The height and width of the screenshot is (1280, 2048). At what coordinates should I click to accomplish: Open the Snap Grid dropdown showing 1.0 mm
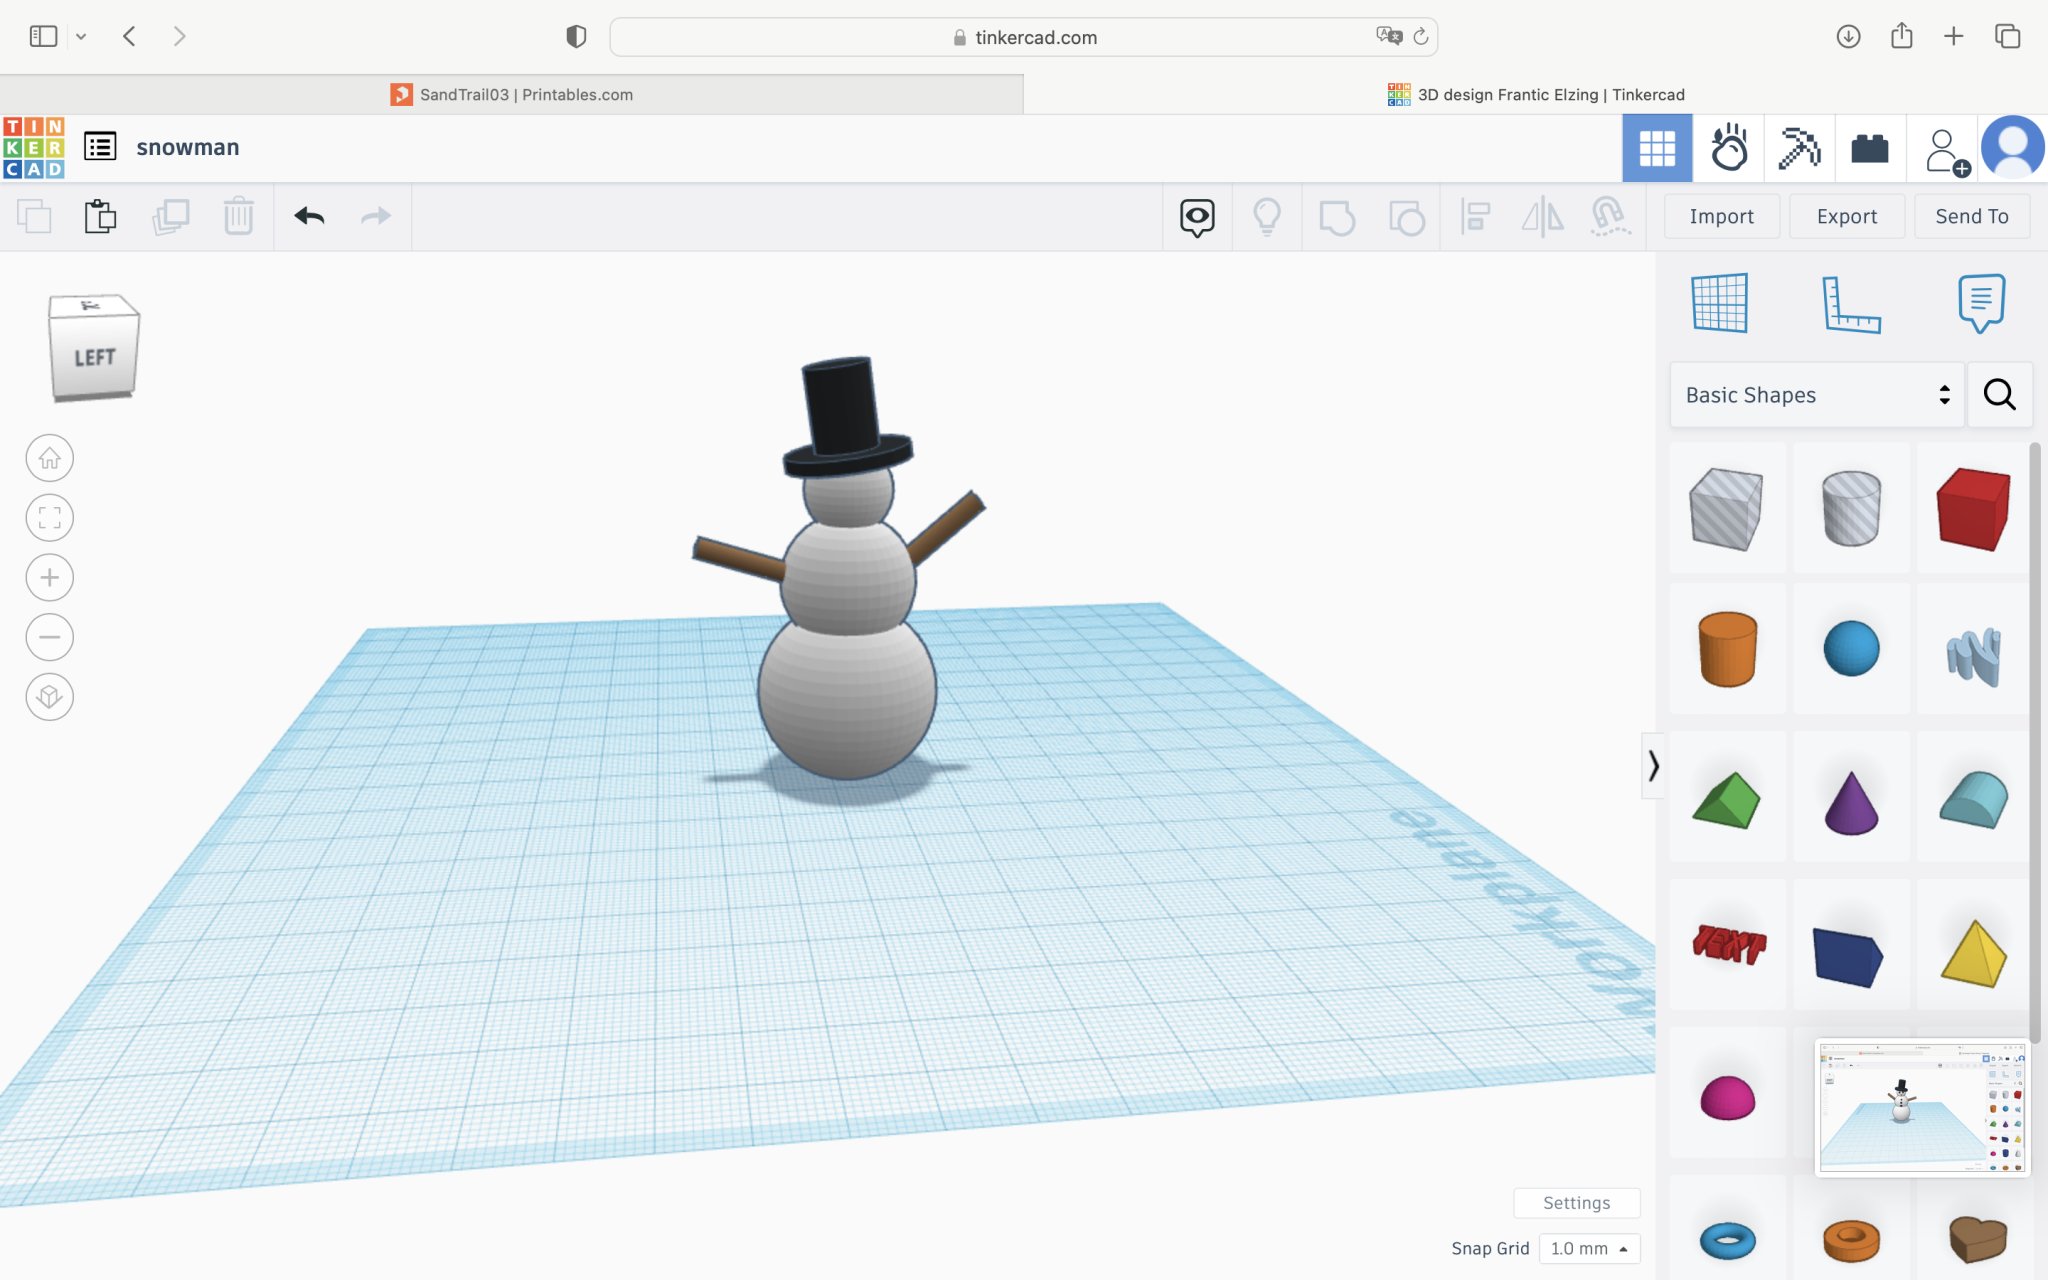pos(1588,1248)
